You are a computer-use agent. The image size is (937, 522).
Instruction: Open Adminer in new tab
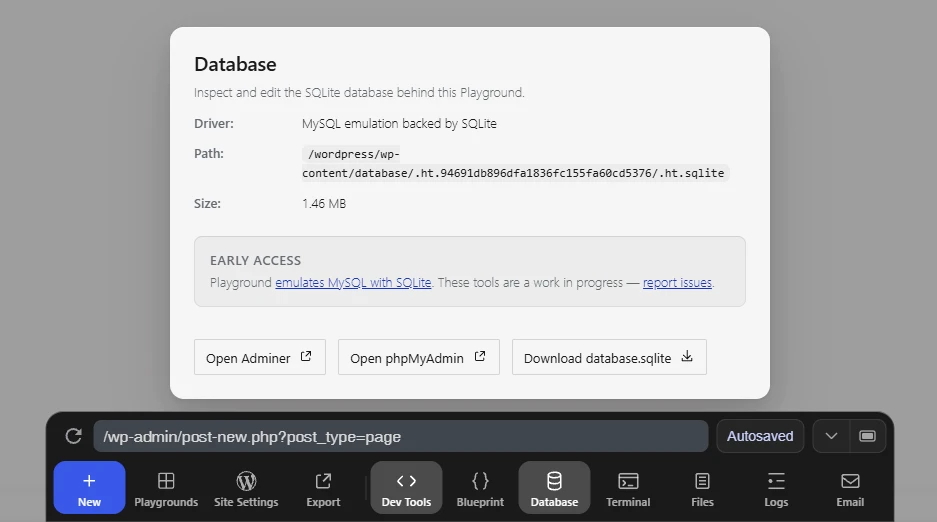[260, 357]
